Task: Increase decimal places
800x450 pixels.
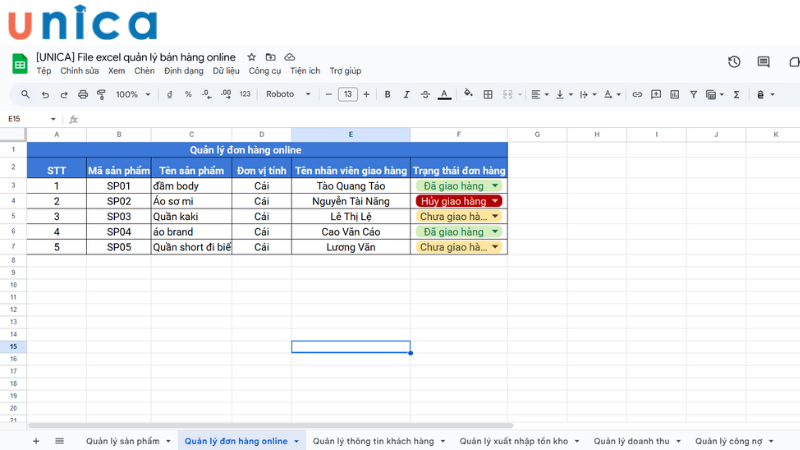Action: (226, 94)
